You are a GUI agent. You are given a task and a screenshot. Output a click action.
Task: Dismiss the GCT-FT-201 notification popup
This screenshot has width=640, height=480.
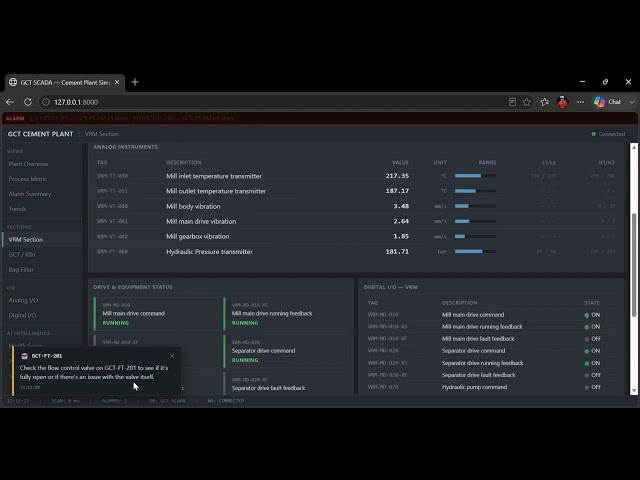[x=172, y=356]
